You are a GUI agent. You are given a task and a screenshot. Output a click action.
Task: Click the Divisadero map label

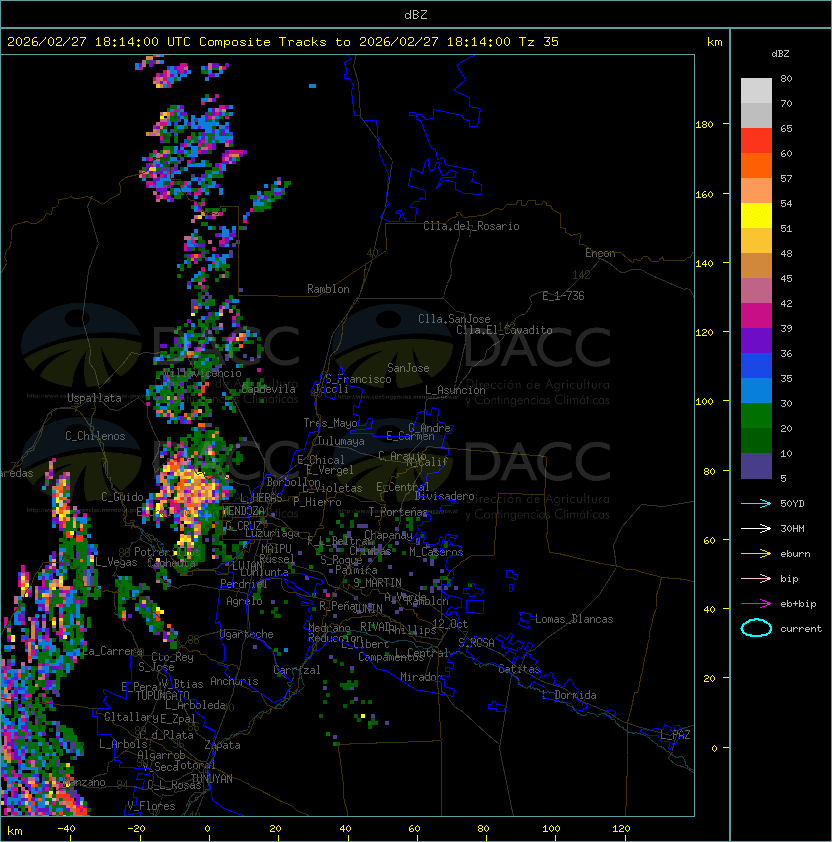click(445, 496)
